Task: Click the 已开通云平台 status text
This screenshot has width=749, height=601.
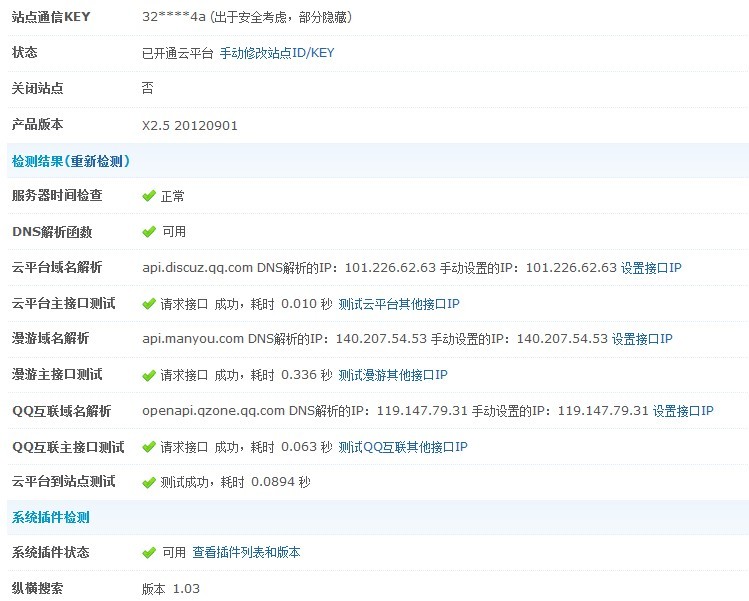Action: coord(178,53)
